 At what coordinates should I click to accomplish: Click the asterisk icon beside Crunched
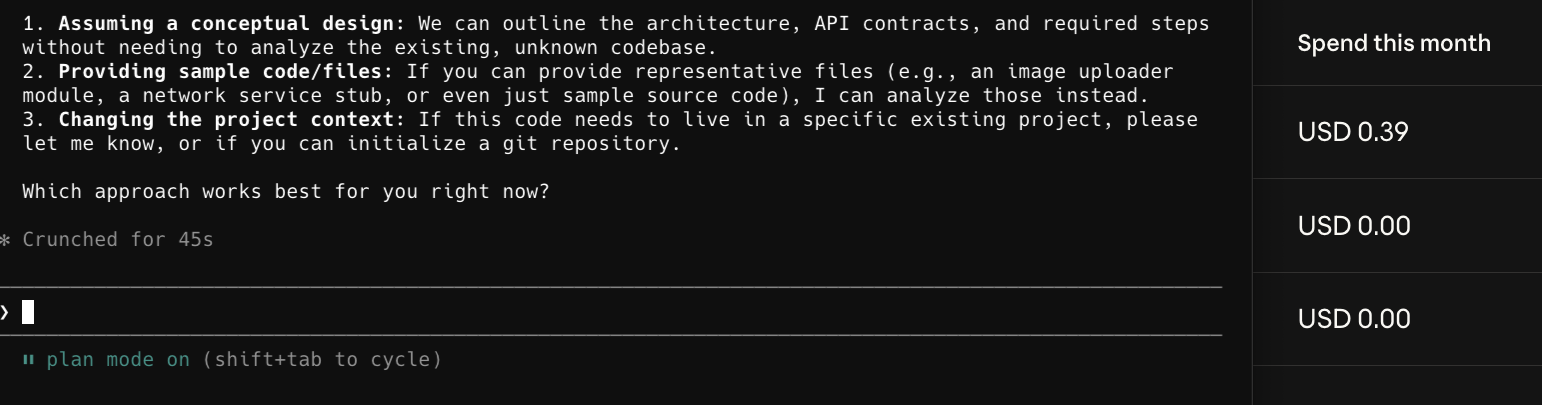5,240
